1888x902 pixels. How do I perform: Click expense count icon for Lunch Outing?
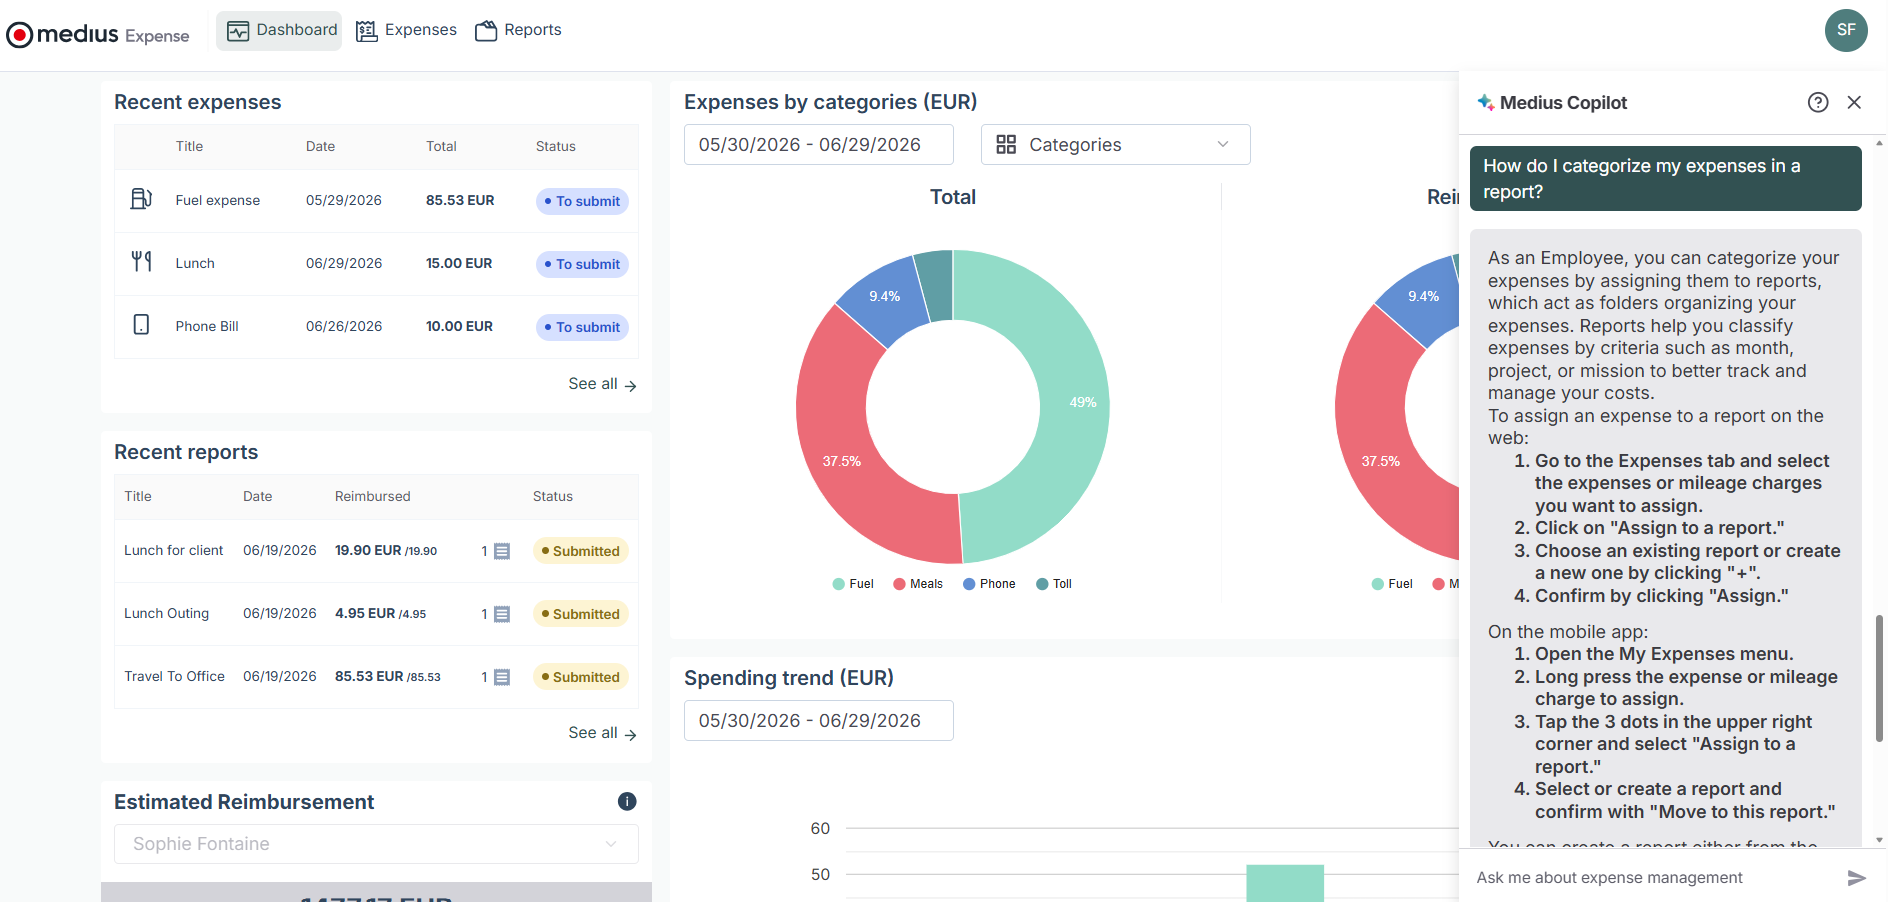tap(502, 614)
